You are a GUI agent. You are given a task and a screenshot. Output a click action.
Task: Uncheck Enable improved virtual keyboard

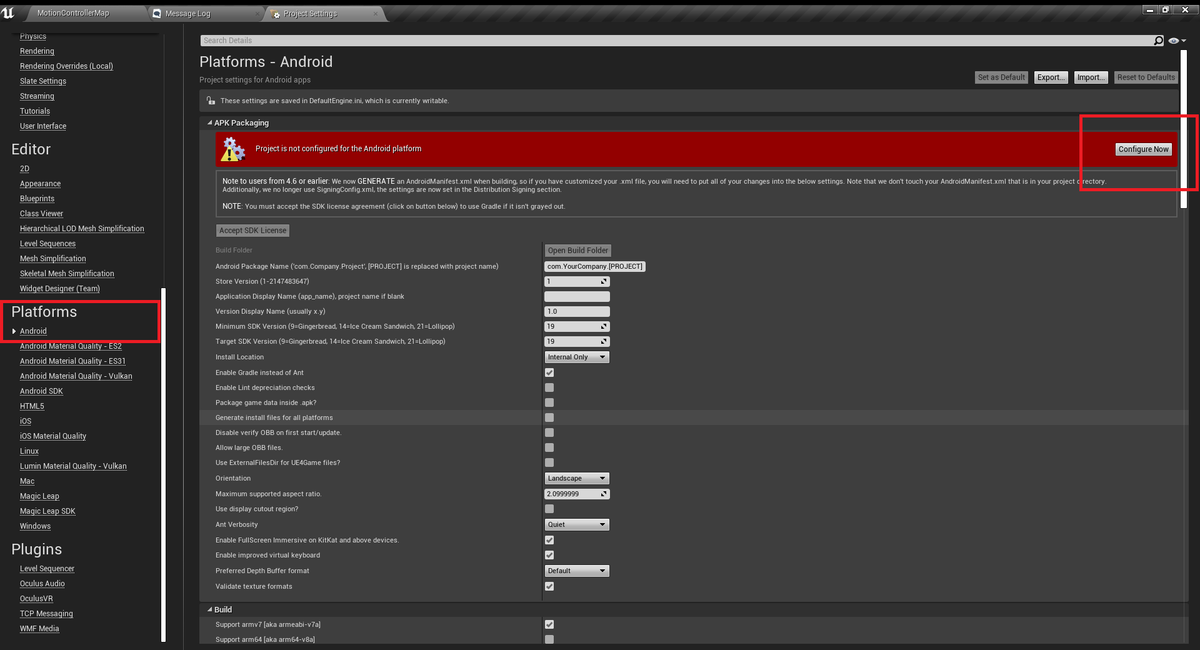549,555
